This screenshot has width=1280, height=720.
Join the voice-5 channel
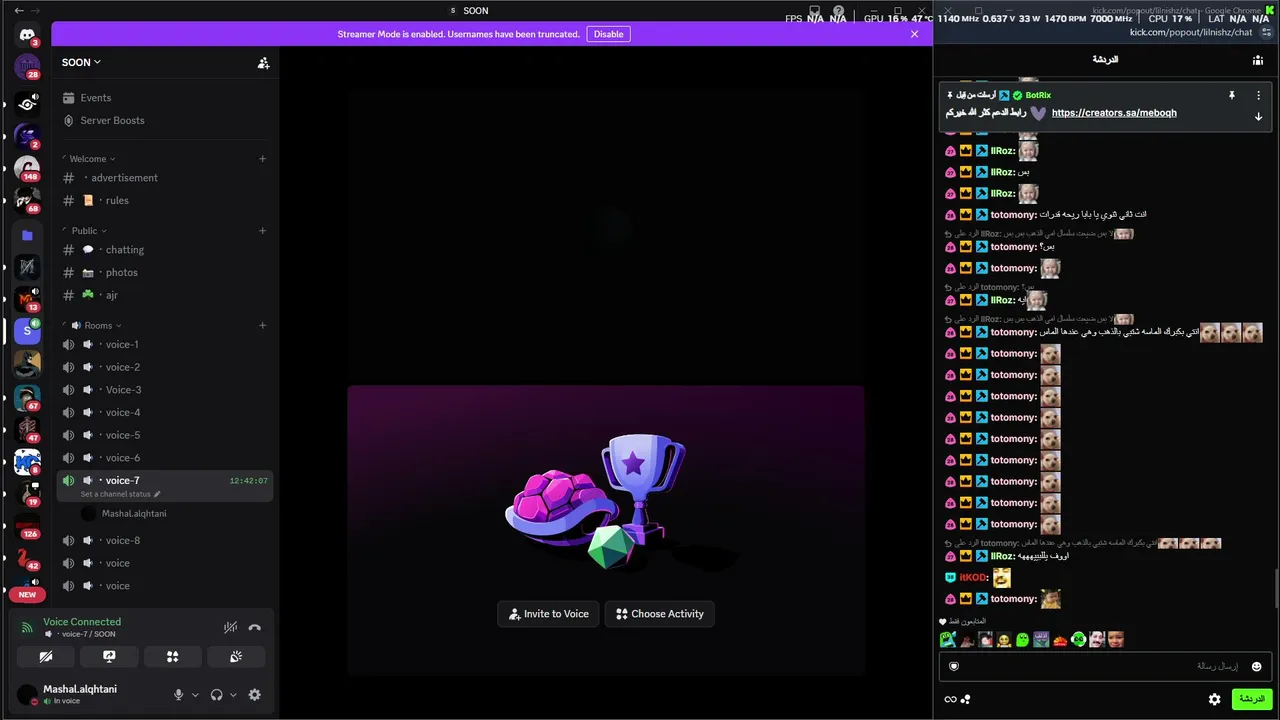coord(165,435)
